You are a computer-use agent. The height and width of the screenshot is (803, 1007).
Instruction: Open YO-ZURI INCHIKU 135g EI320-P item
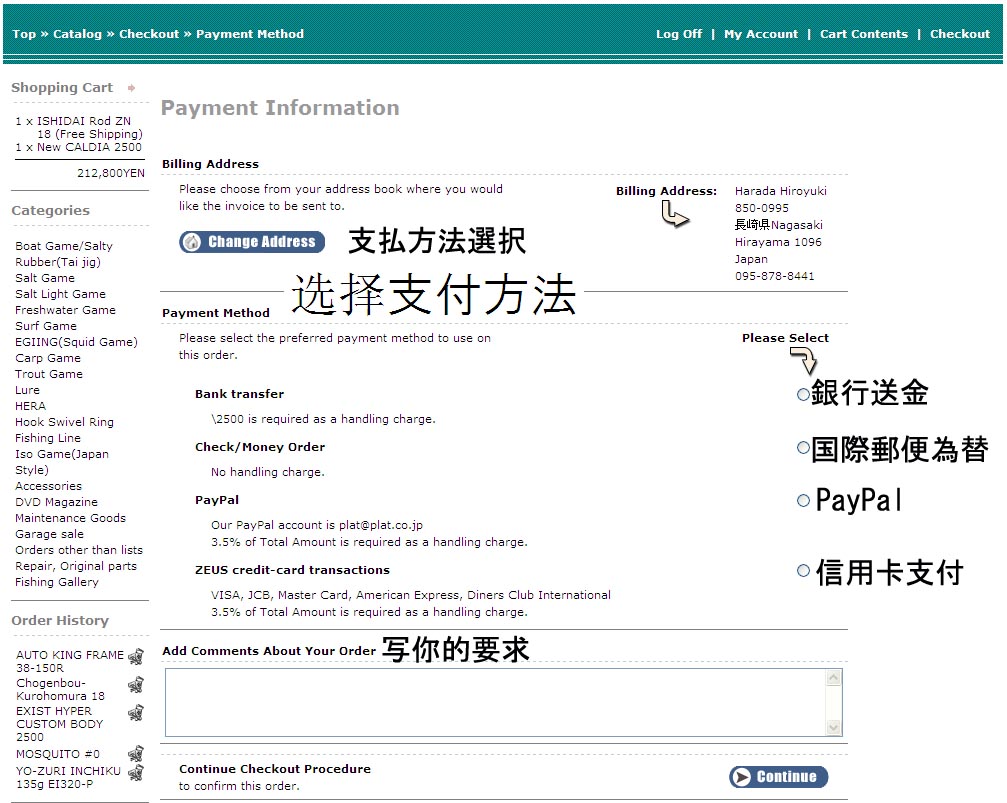(x=68, y=777)
